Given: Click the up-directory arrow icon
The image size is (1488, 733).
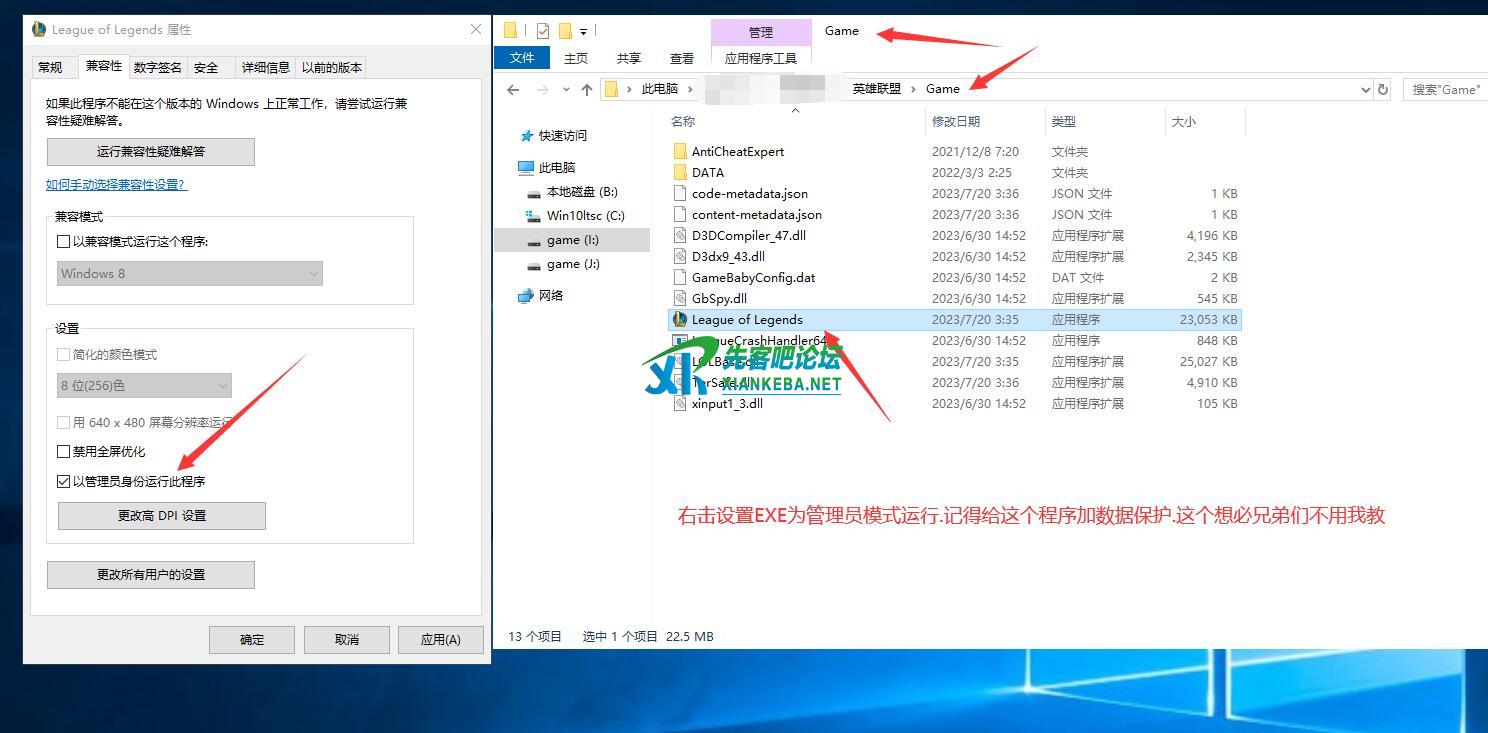Looking at the screenshot, I should click(x=587, y=89).
